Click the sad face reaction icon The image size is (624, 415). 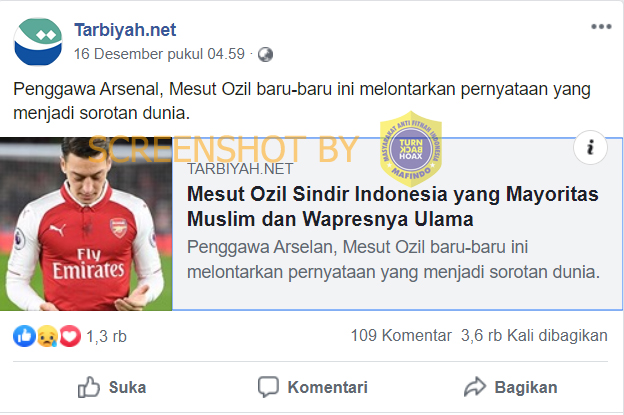46,336
